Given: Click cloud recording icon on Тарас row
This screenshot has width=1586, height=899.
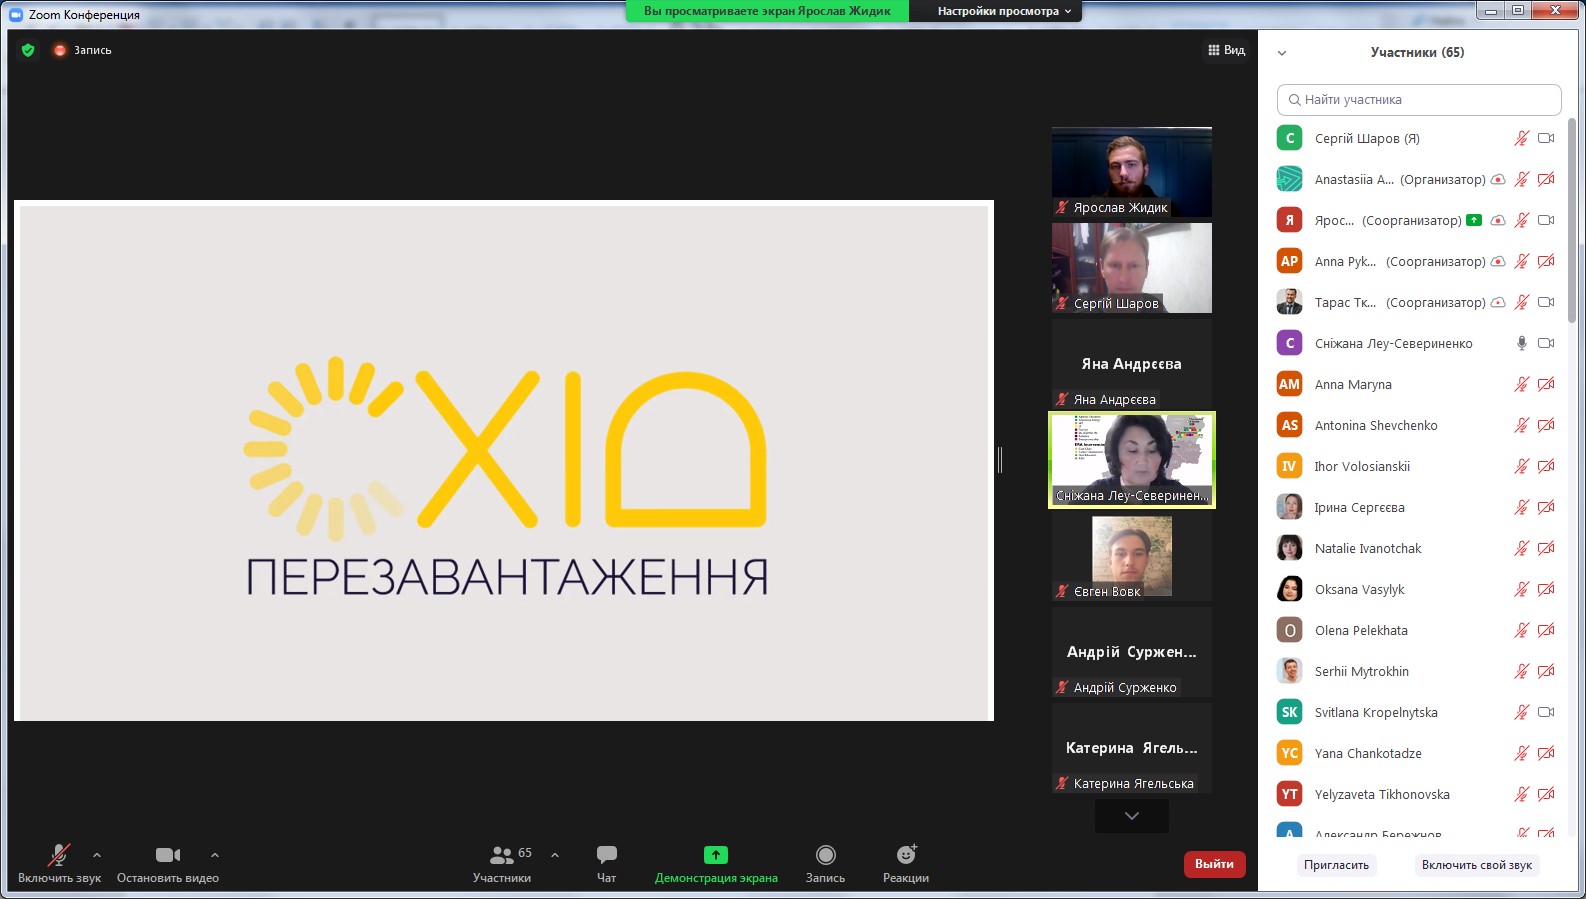Looking at the screenshot, I should 1498,302.
